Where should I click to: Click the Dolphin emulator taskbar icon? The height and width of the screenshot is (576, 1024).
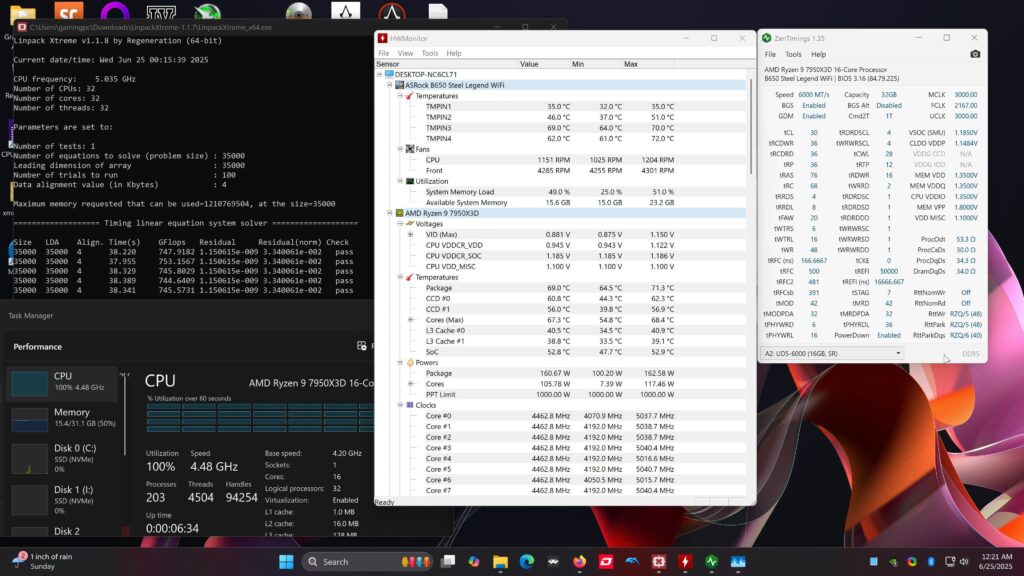coord(632,562)
